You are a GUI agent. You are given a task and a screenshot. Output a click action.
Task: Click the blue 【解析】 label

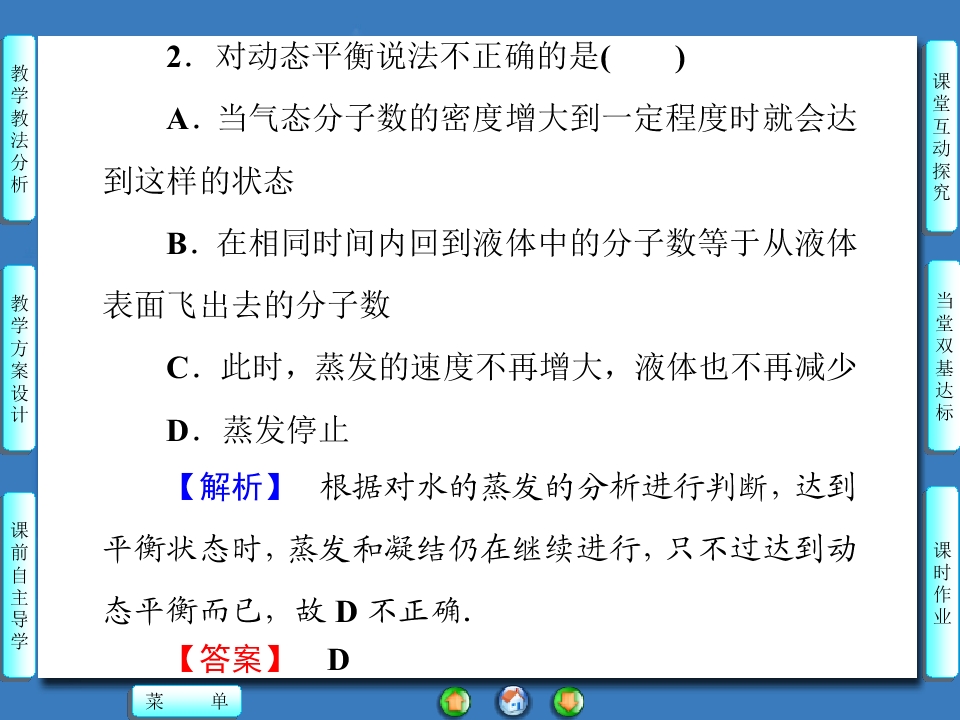pyautogui.click(x=232, y=488)
